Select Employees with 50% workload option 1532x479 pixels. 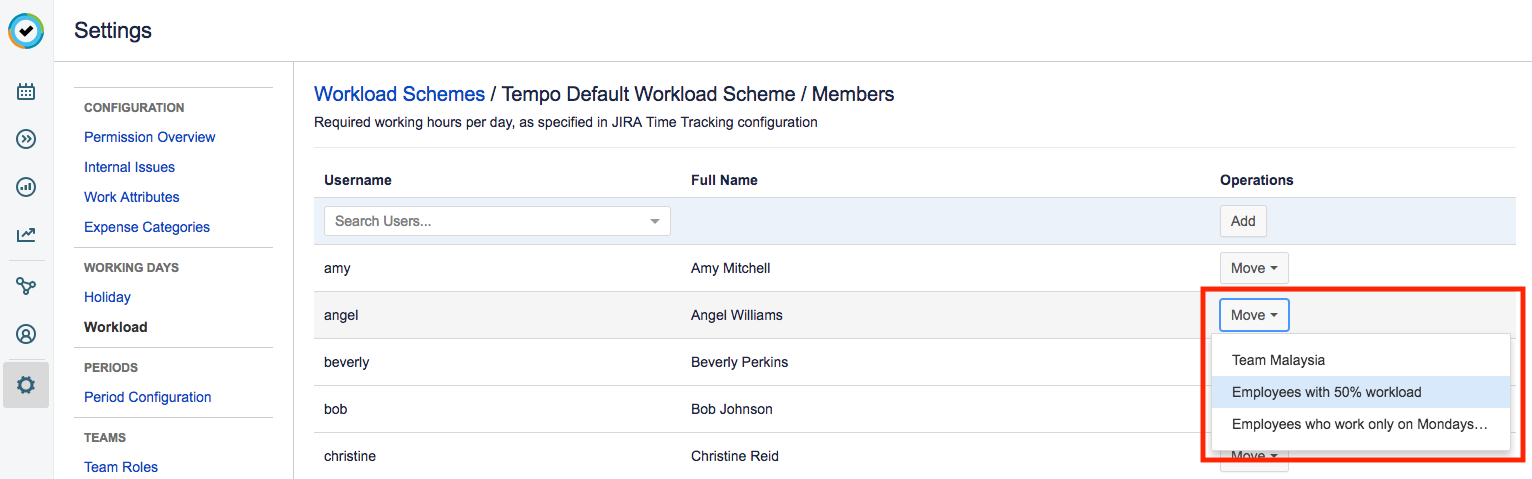pyautogui.click(x=1326, y=392)
